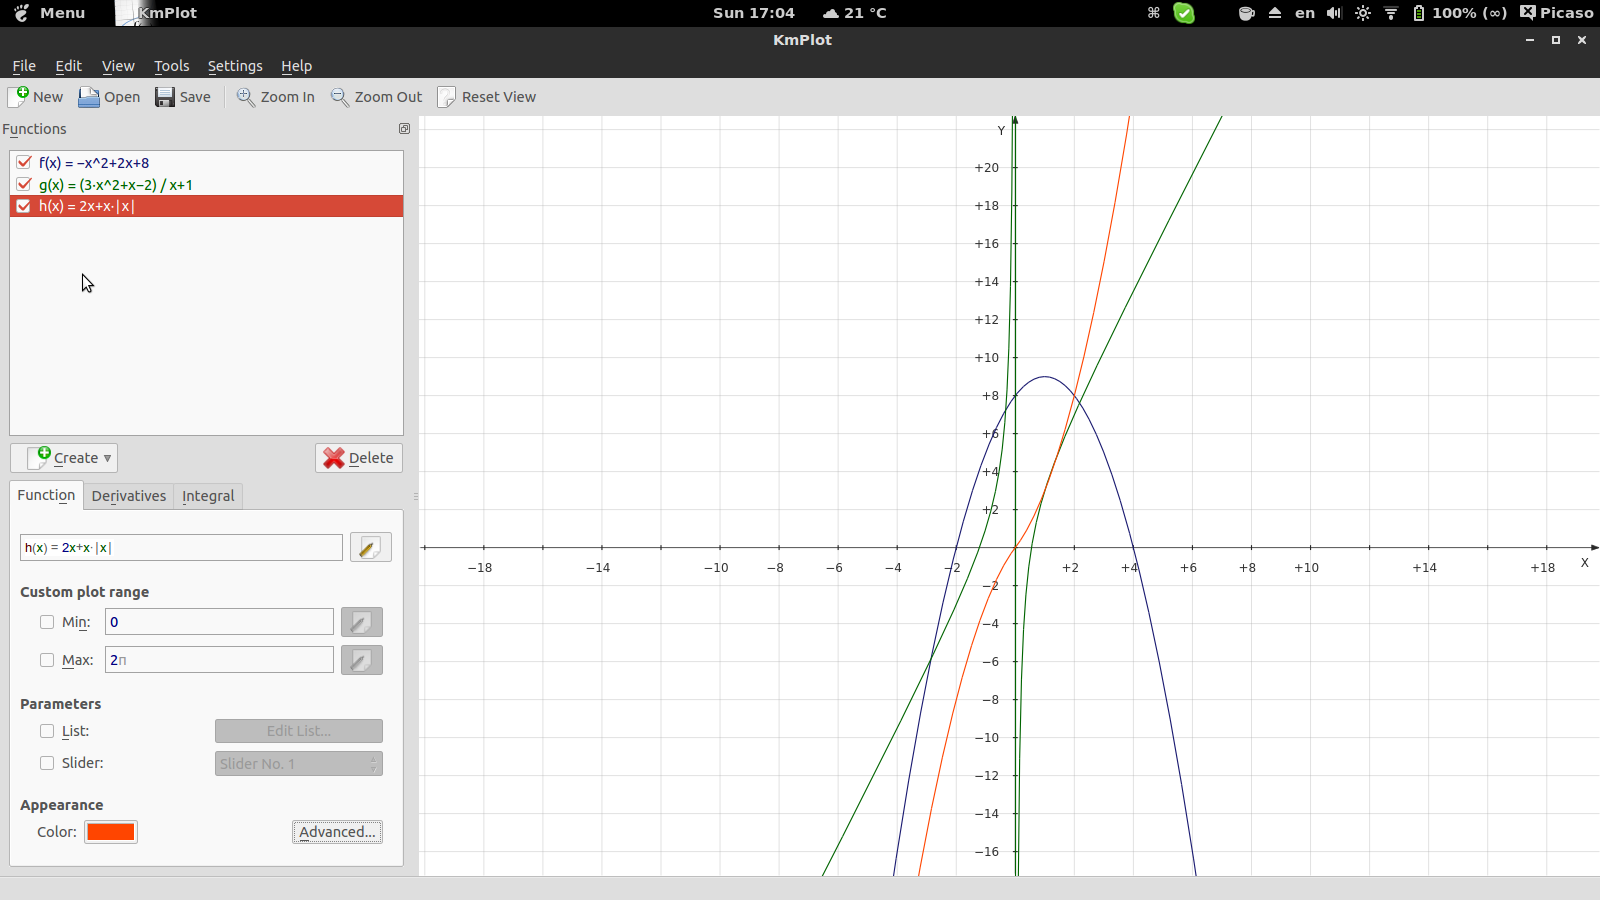Reset View of the coordinate system
The width and height of the screenshot is (1600, 900).
(x=446, y=96)
